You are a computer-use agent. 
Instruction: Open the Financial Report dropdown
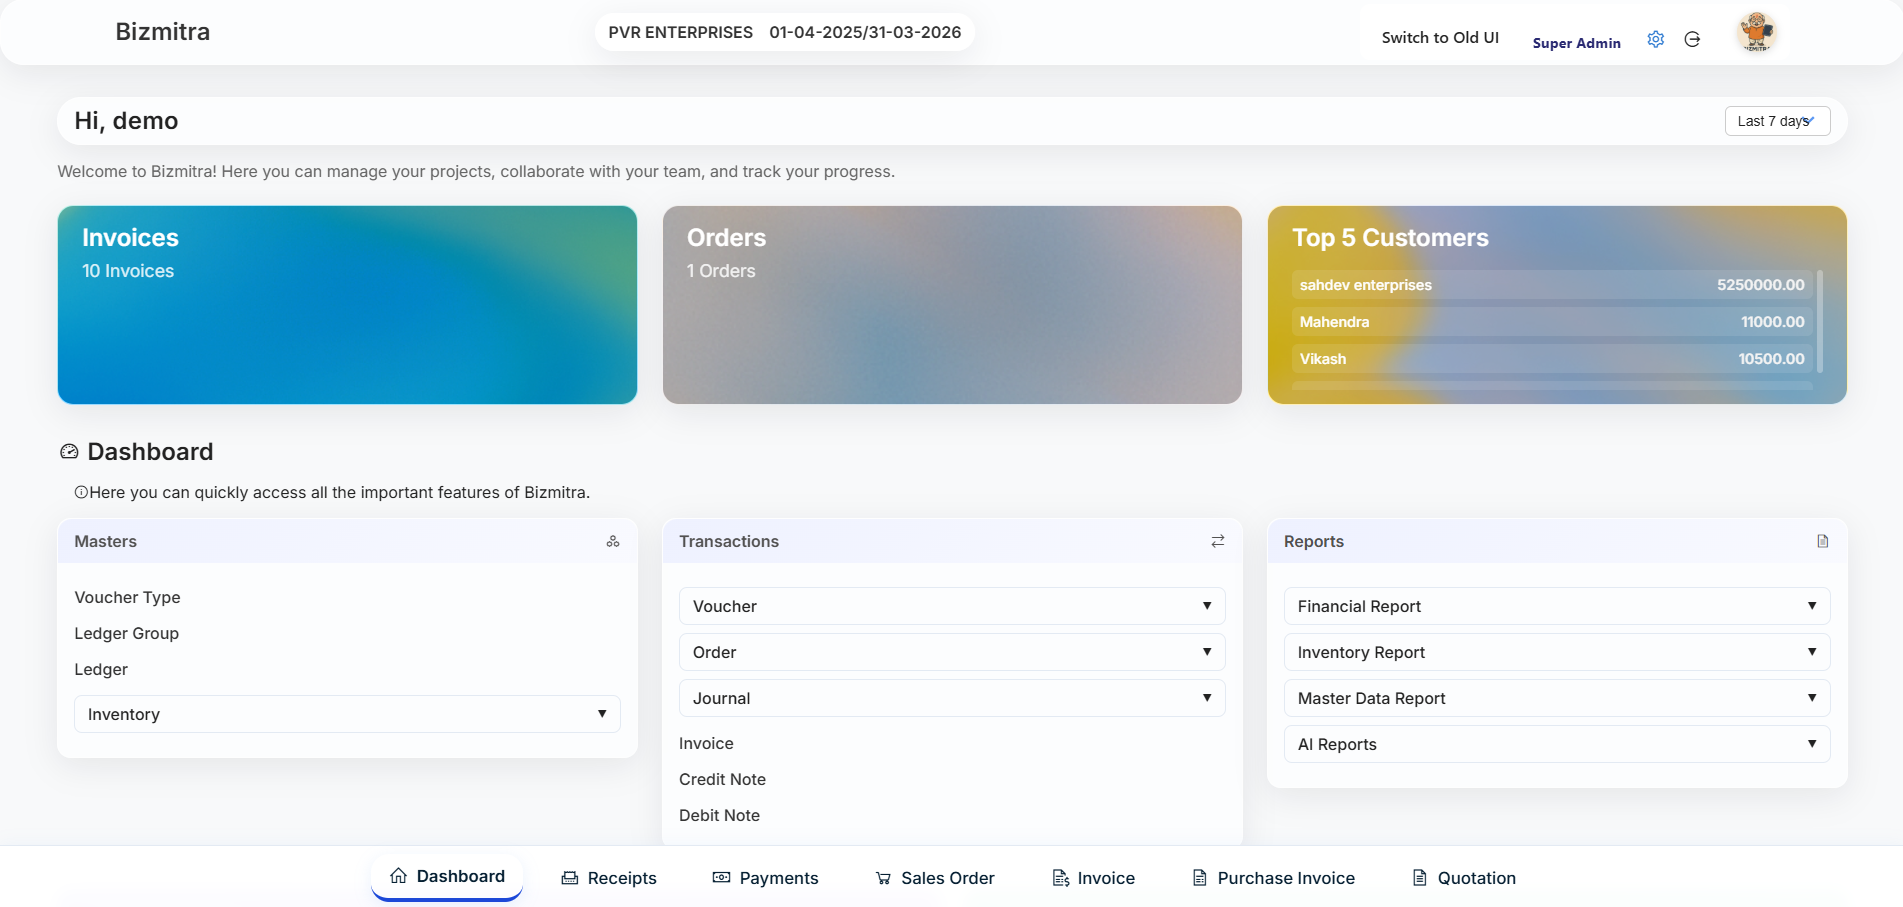[x=1556, y=606]
